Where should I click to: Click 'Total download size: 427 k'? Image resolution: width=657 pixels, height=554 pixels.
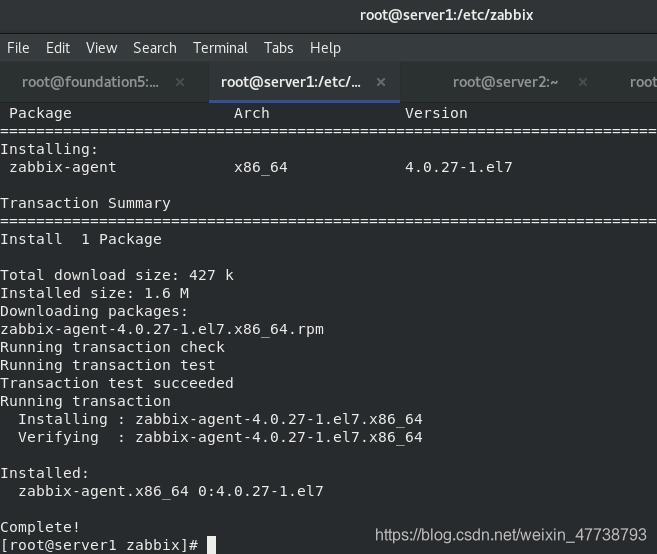tap(117, 275)
